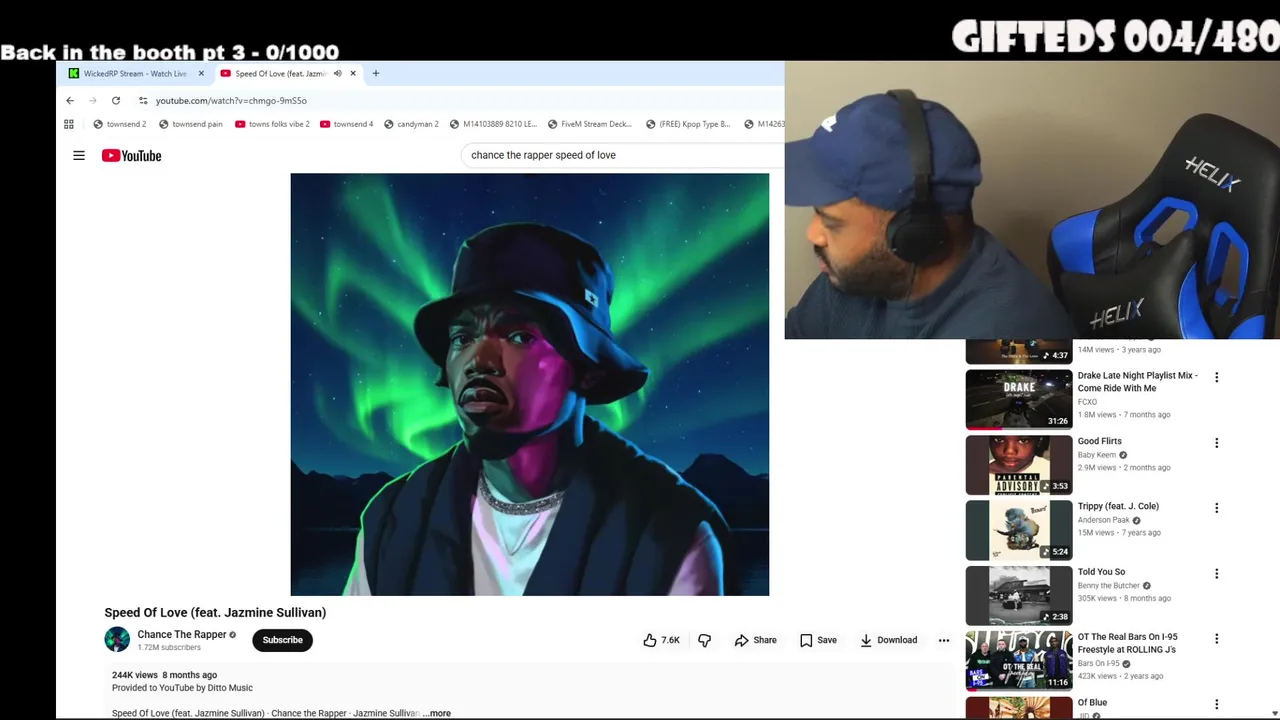Select the Speed Of Love tab
Image resolution: width=1280 pixels, height=720 pixels.
click(288, 73)
